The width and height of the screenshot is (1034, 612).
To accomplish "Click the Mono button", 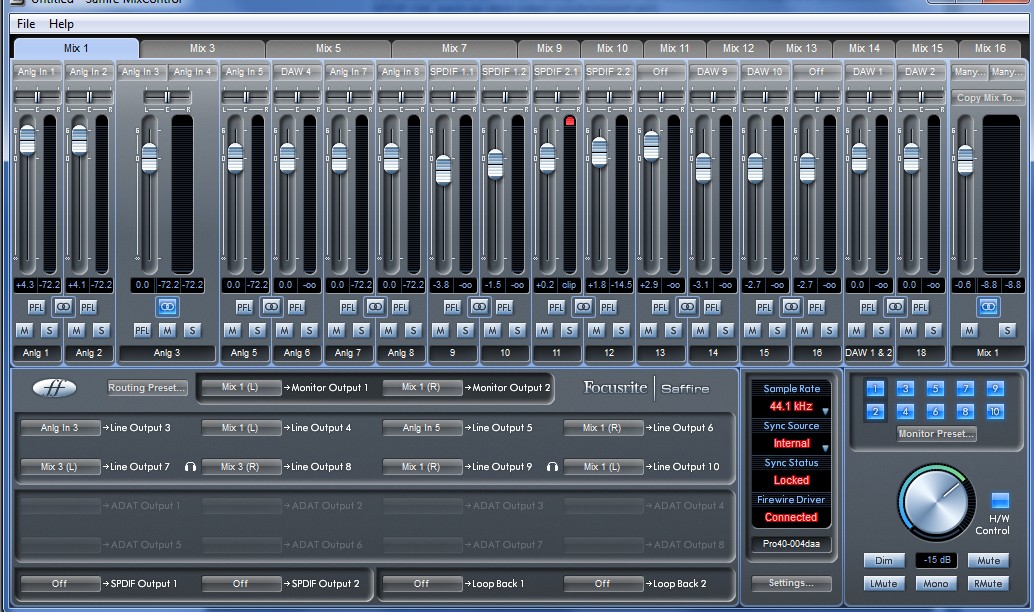I will pyautogui.click(x=936, y=584).
